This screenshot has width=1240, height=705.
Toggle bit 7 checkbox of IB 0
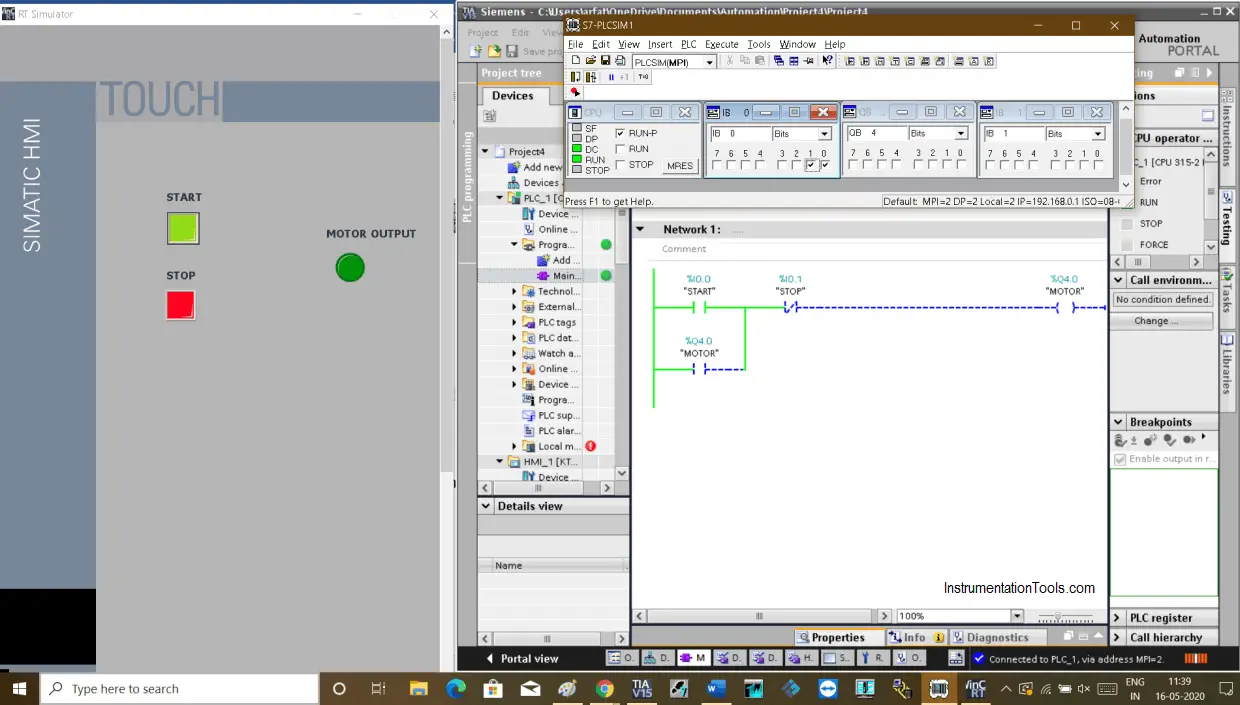715,165
